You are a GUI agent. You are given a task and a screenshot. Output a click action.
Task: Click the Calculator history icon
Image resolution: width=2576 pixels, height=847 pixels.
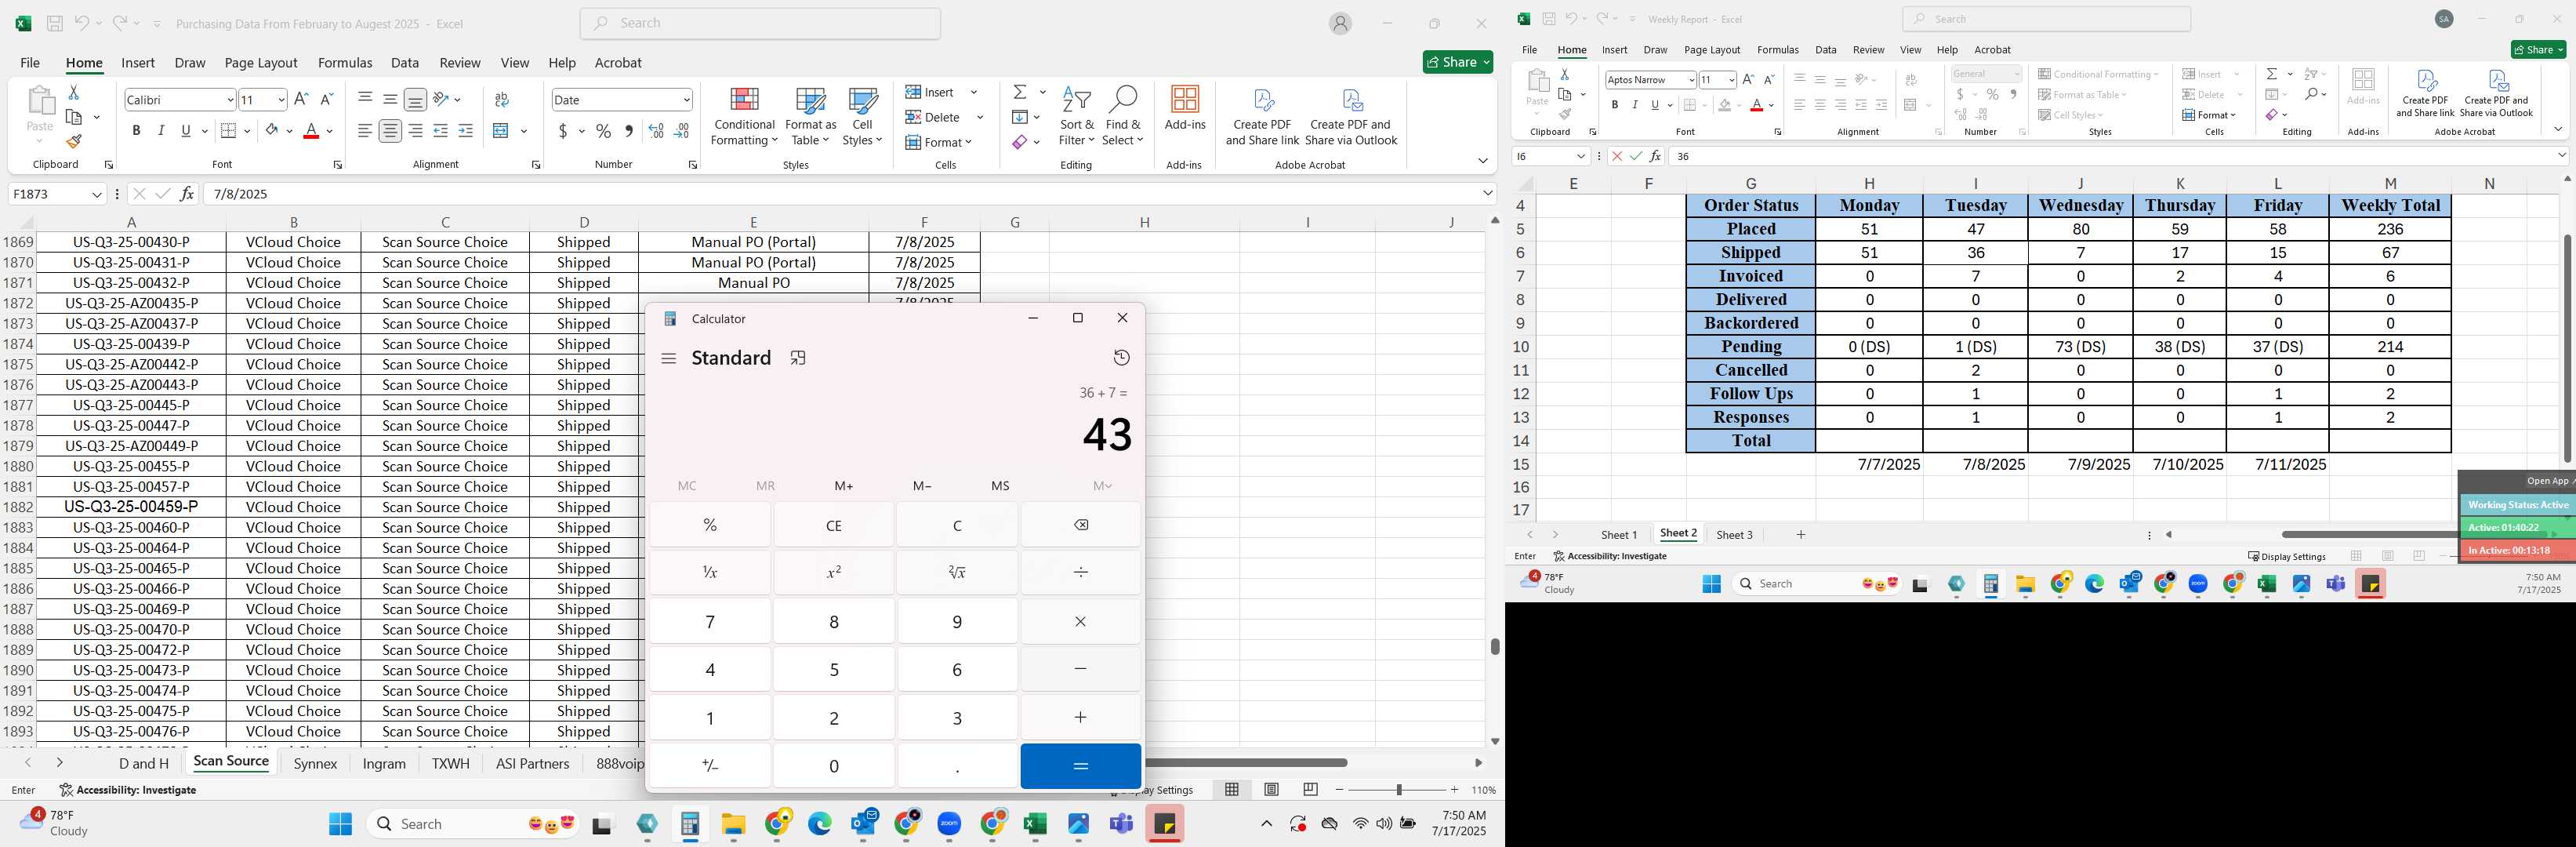[1121, 358]
